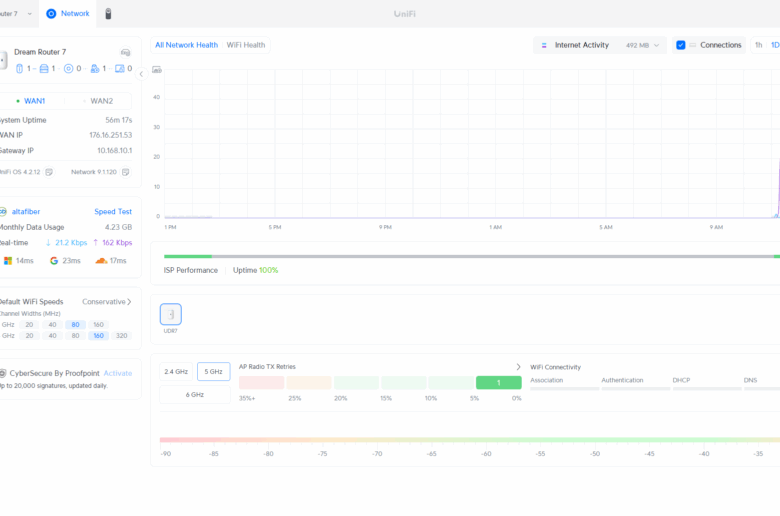Switch to WiFi Health tab
Viewport: 780px width, 516px height.
tap(246, 45)
